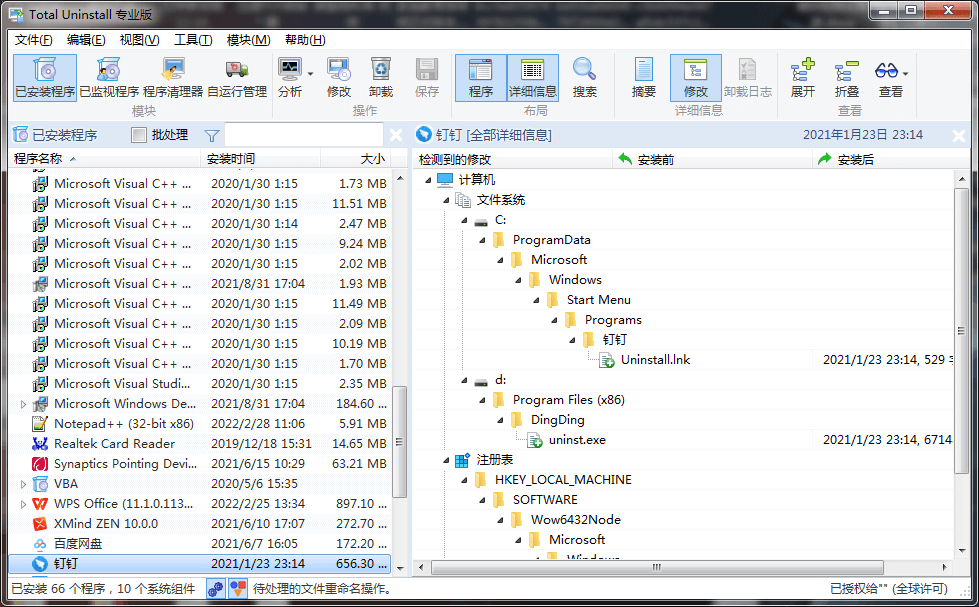Select Uninstall.lnk file in tree
This screenshot has width=979, height=607.
coord(655,360)
